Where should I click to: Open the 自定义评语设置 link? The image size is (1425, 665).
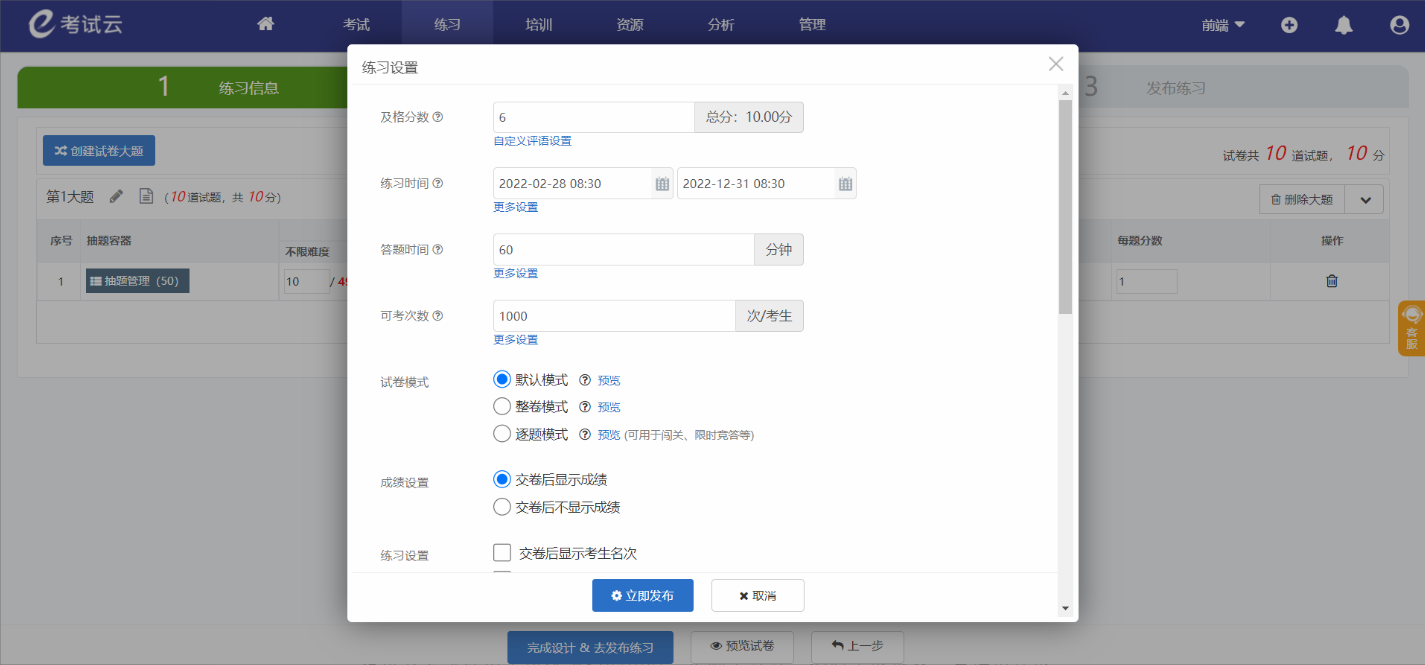[532, 141]
